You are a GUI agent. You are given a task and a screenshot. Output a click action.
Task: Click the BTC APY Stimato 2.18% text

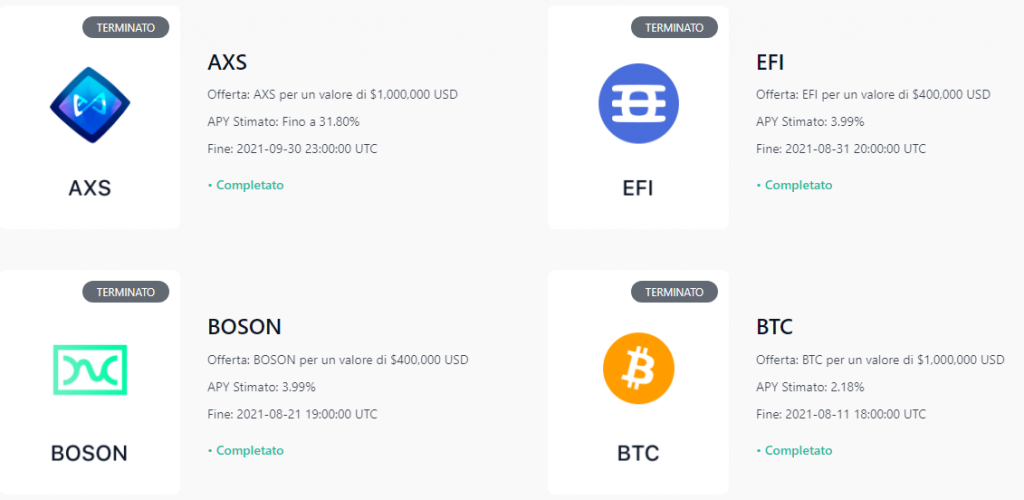point(810,387)
